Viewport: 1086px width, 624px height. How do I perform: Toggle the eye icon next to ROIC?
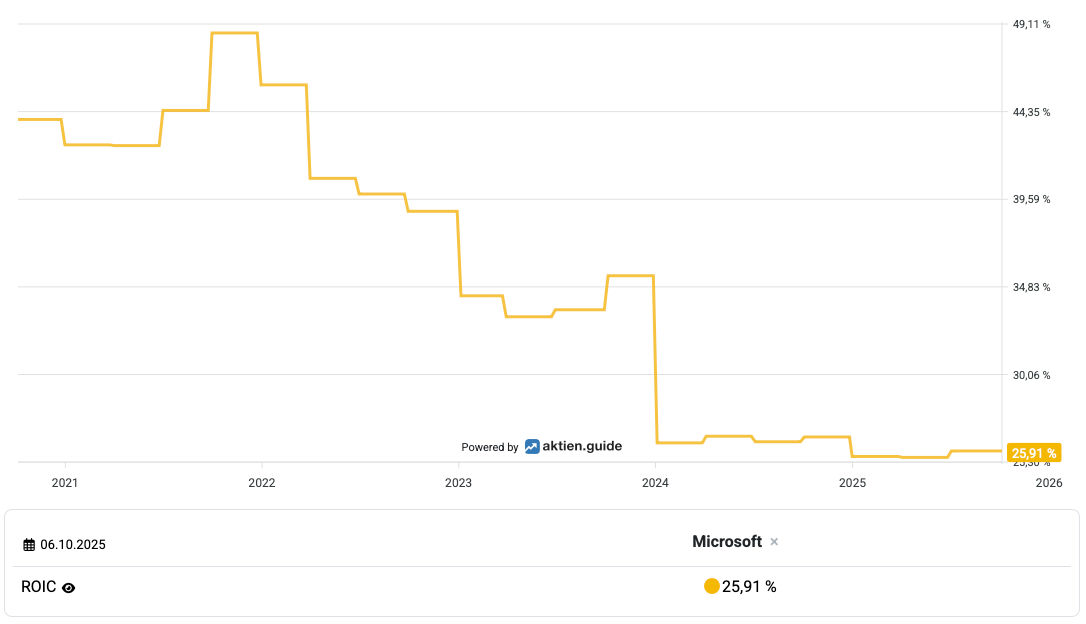click(x=69, y=588)
